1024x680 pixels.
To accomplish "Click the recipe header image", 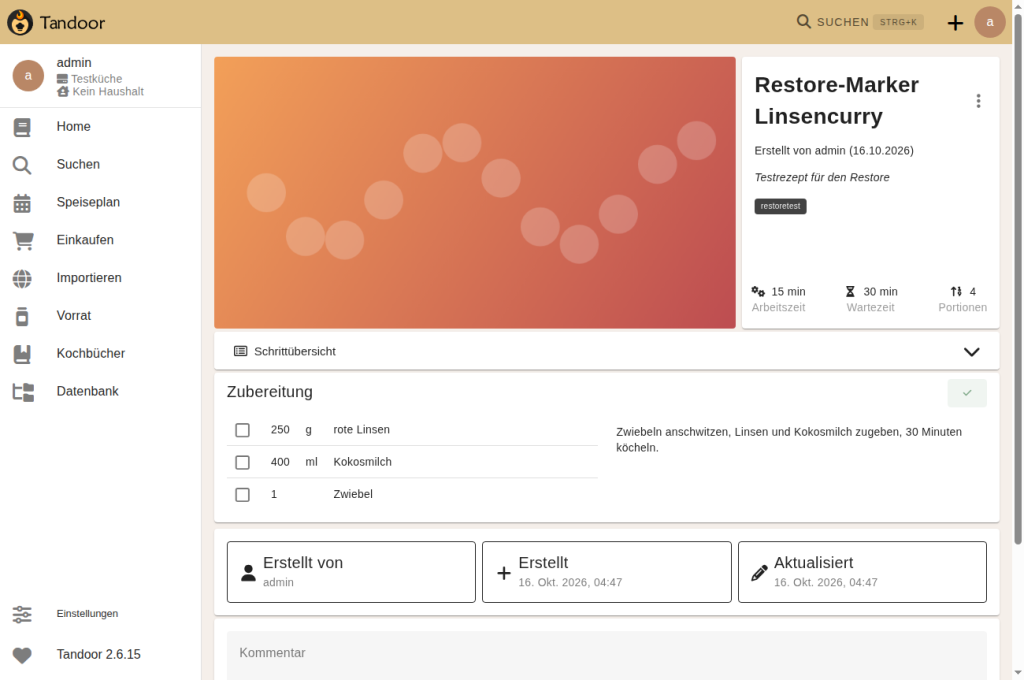I will coord(475,193).
